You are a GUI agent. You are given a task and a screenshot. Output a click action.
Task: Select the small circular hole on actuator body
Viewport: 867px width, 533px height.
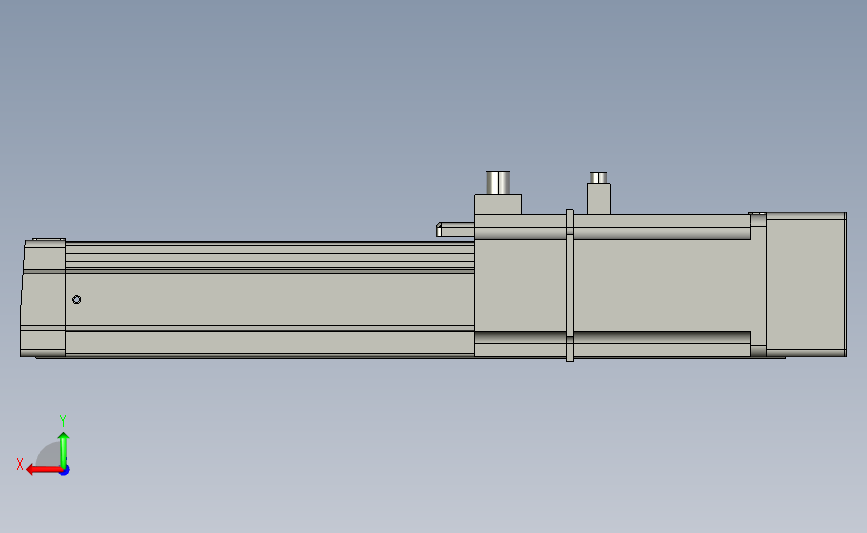(77, 300)
